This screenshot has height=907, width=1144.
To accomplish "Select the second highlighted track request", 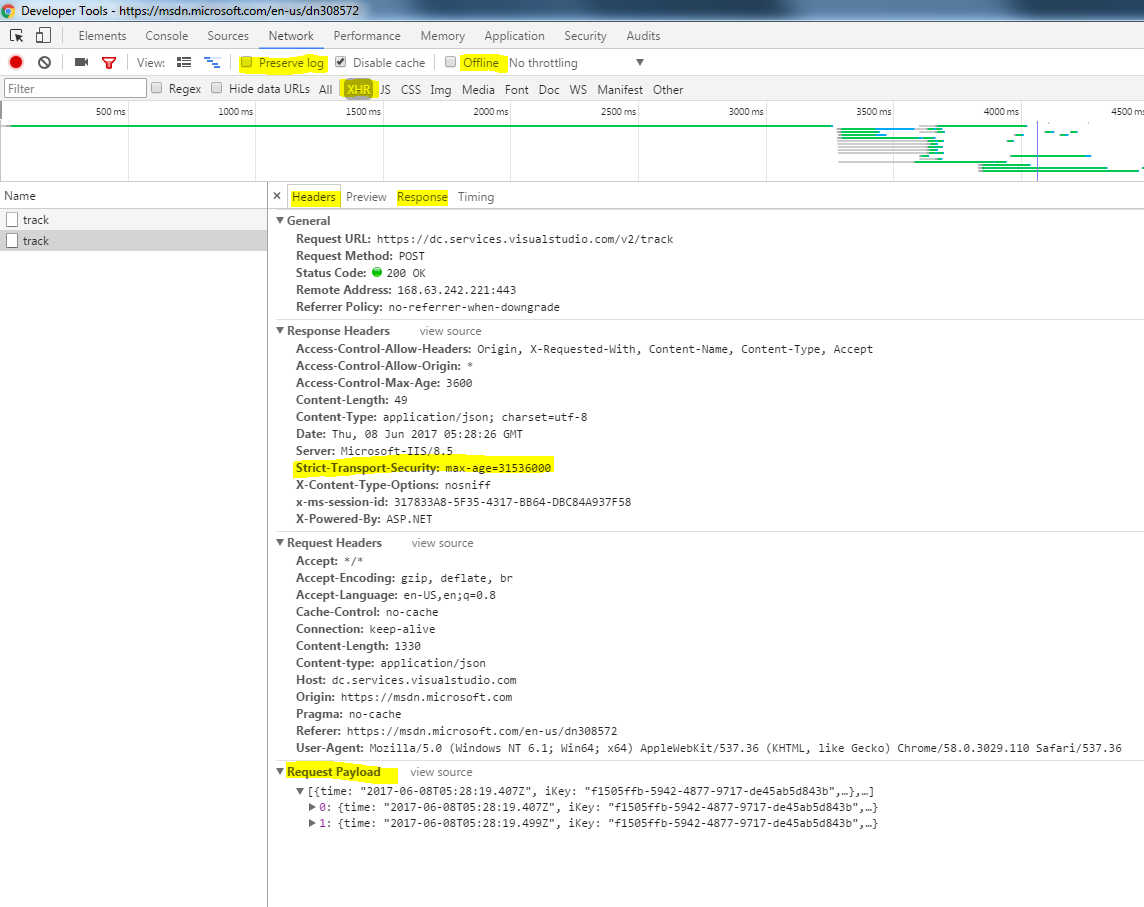I will [x=134, y=241].
